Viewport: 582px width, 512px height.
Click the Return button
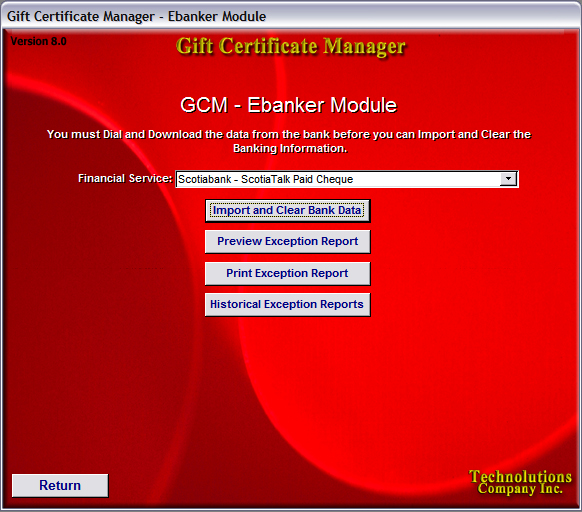pos(60,485)
